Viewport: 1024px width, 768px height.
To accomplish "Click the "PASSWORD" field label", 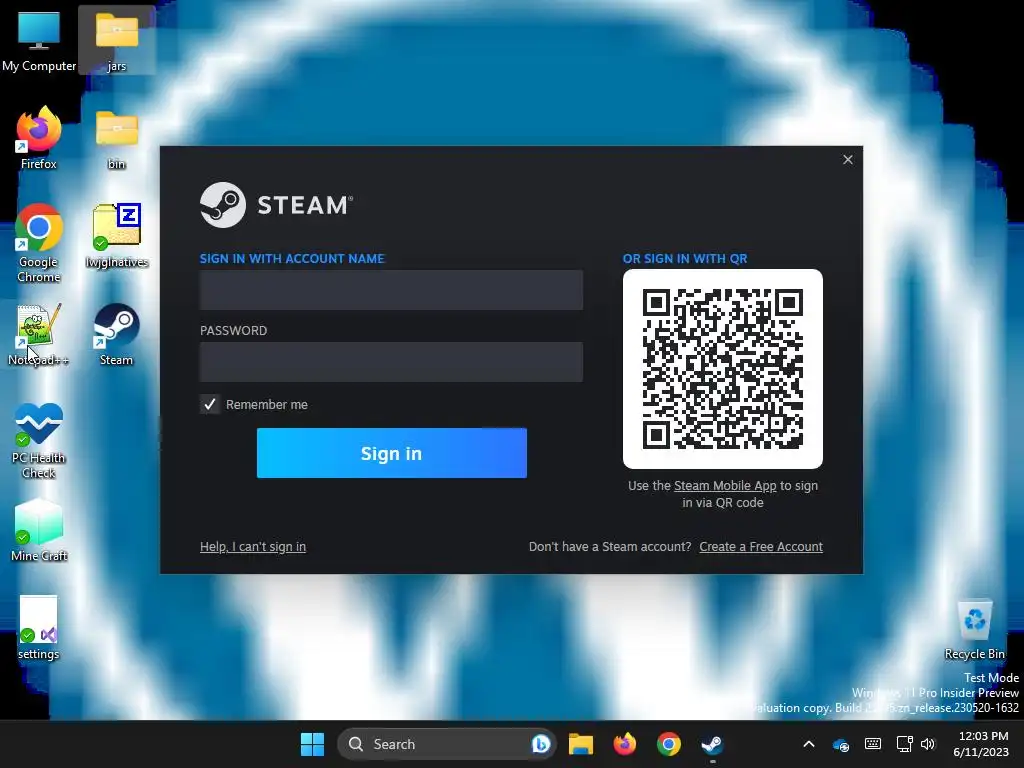I will click(x=233, y=330).
